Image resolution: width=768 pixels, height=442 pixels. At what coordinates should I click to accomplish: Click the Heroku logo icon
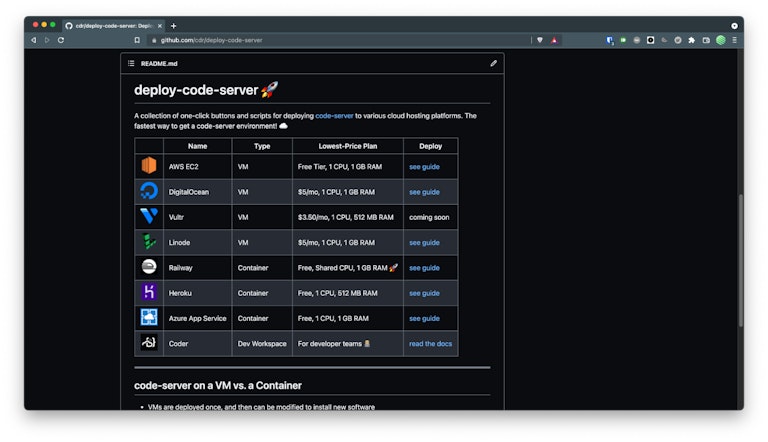click(148, 293)
